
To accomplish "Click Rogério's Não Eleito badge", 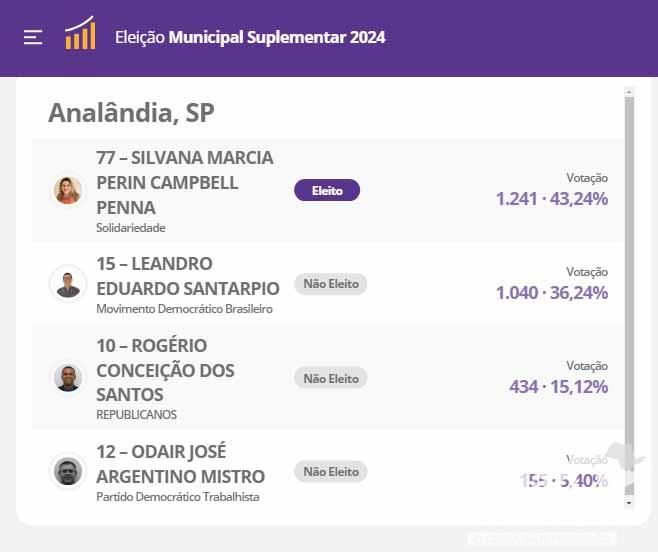I will [330, 378].
